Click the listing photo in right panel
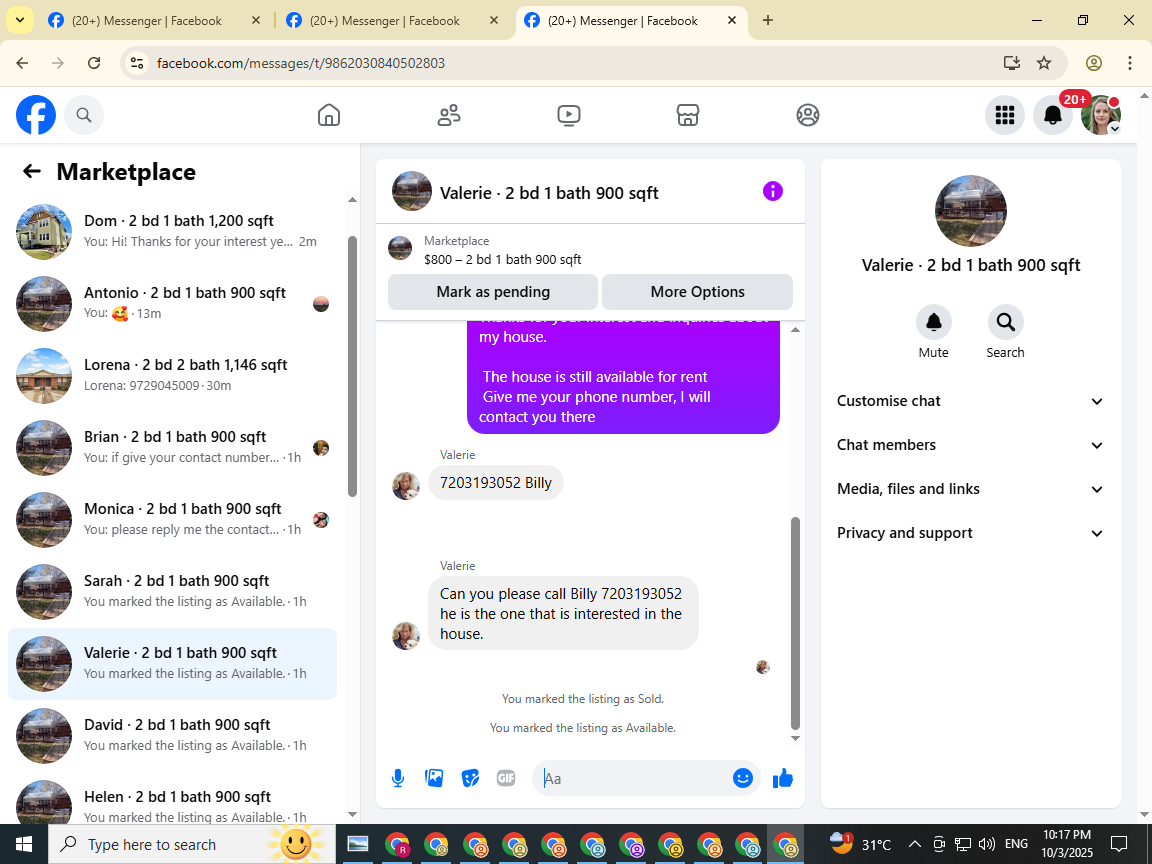Viewport: 1152px width, 864px height. coord(971,211)
